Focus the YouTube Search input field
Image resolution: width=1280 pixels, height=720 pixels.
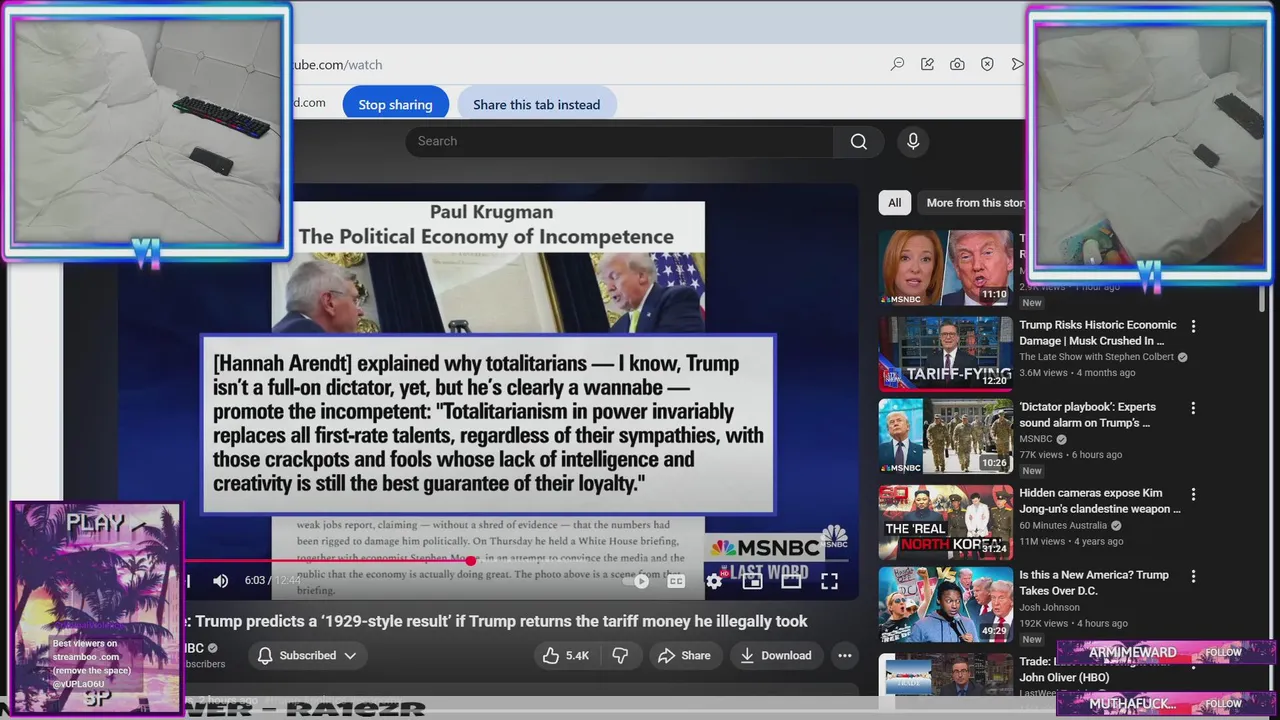click(619, 141)
